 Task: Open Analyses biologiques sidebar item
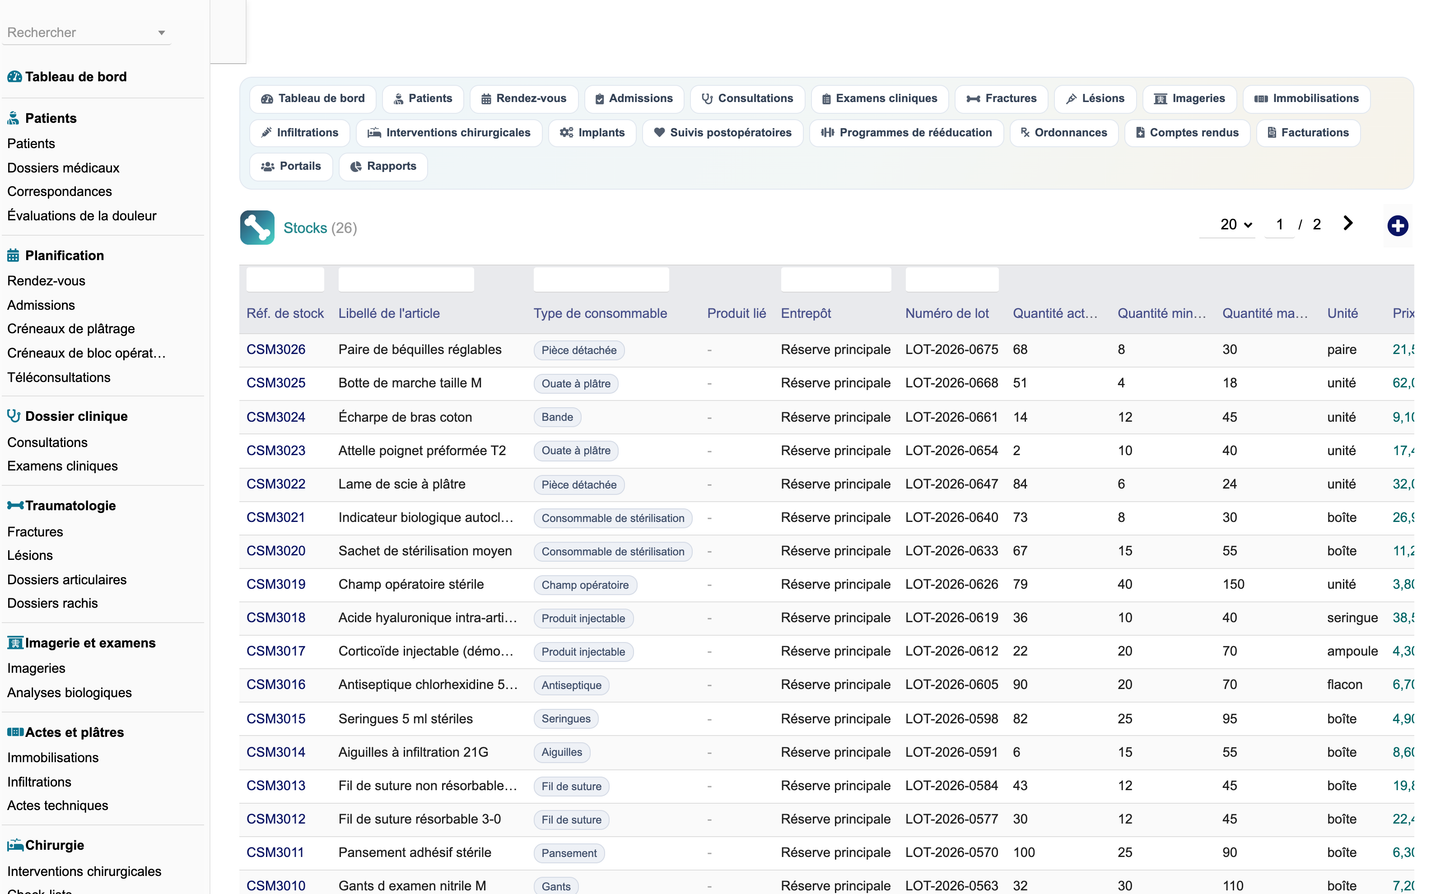tap(69, 693)
